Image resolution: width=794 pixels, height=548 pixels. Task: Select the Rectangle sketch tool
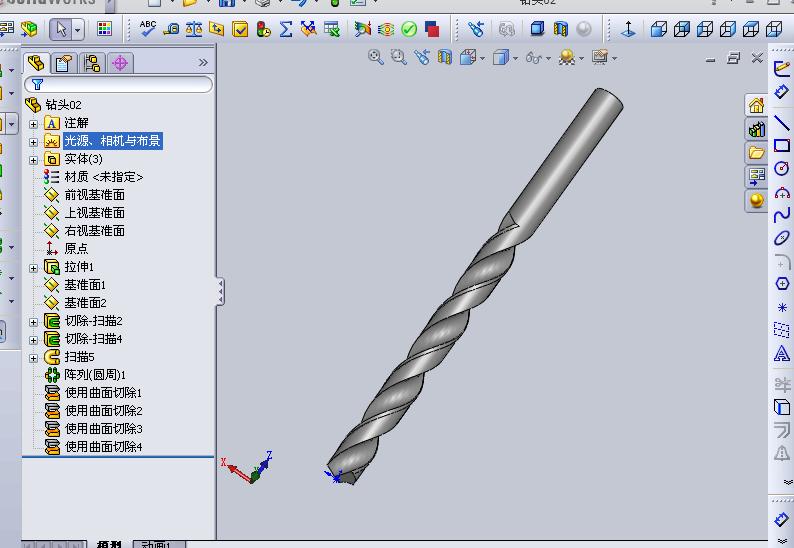click(x=782, y=146)
